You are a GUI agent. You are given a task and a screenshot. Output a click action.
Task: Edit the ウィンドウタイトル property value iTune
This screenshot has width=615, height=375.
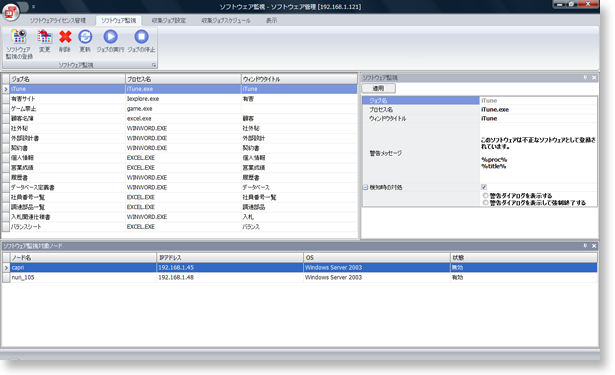[538, 118]
